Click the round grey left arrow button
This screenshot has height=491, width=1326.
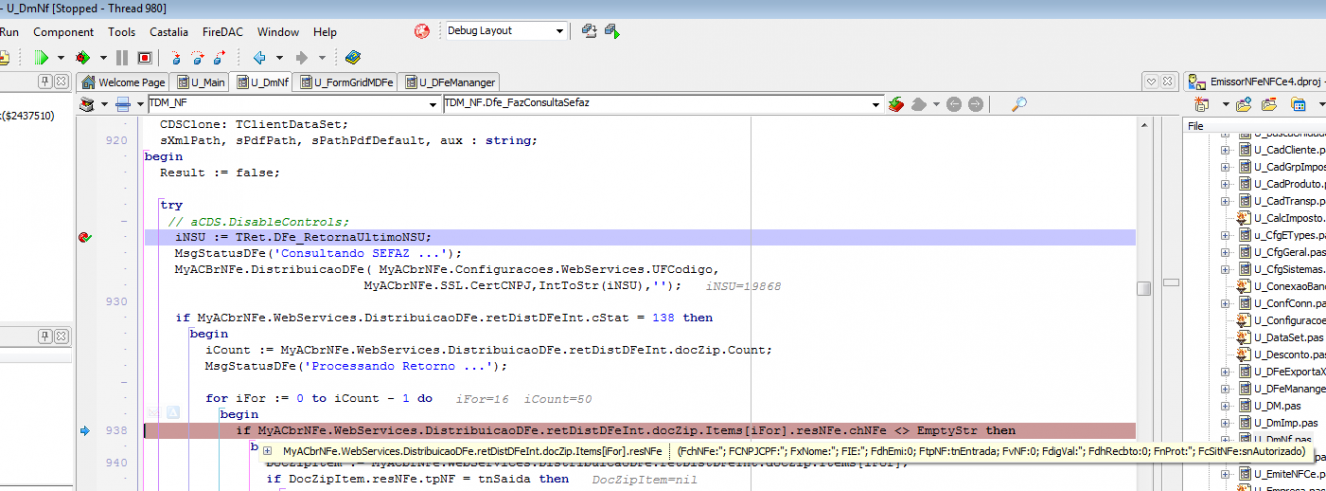tap(954, 104)
